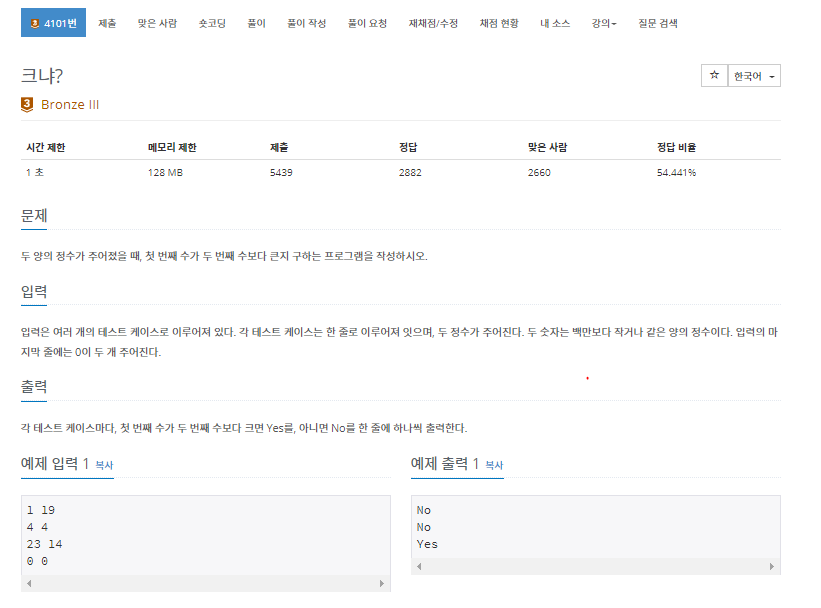Click the sample input scrollbar right arrow

click(382, 583)
